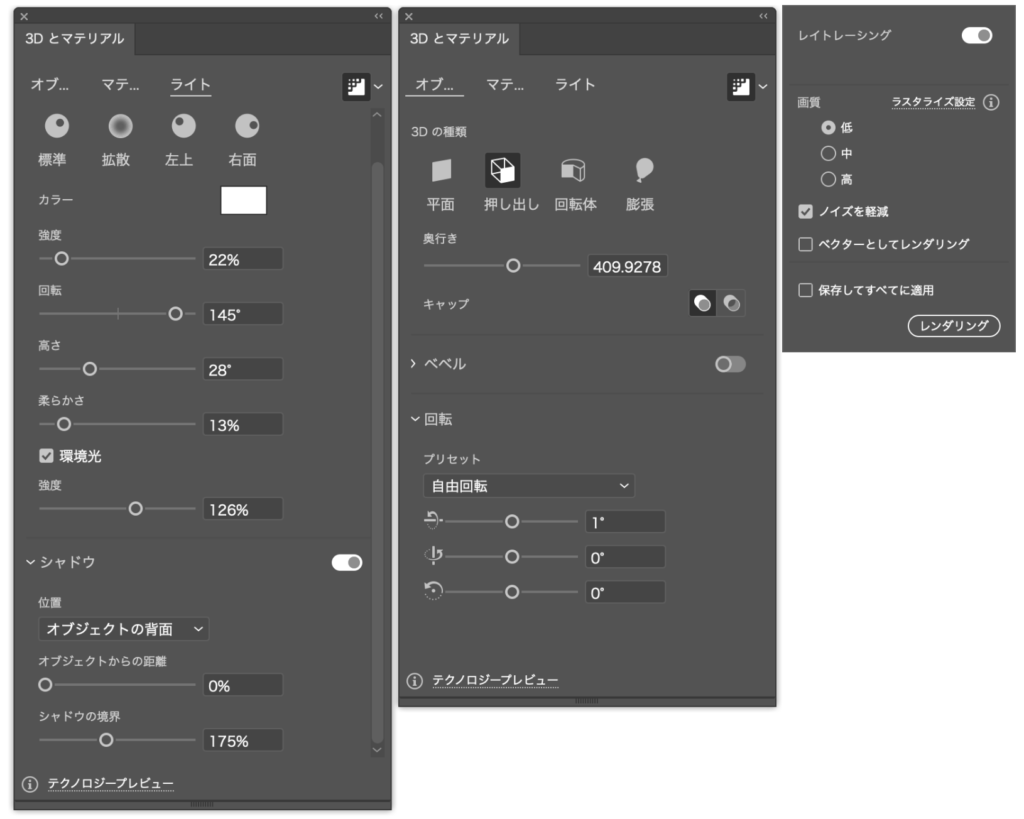Viewport: 1024px width, 819px height.
Task: Click the render icon in the left panel
Action: (356, 86)
